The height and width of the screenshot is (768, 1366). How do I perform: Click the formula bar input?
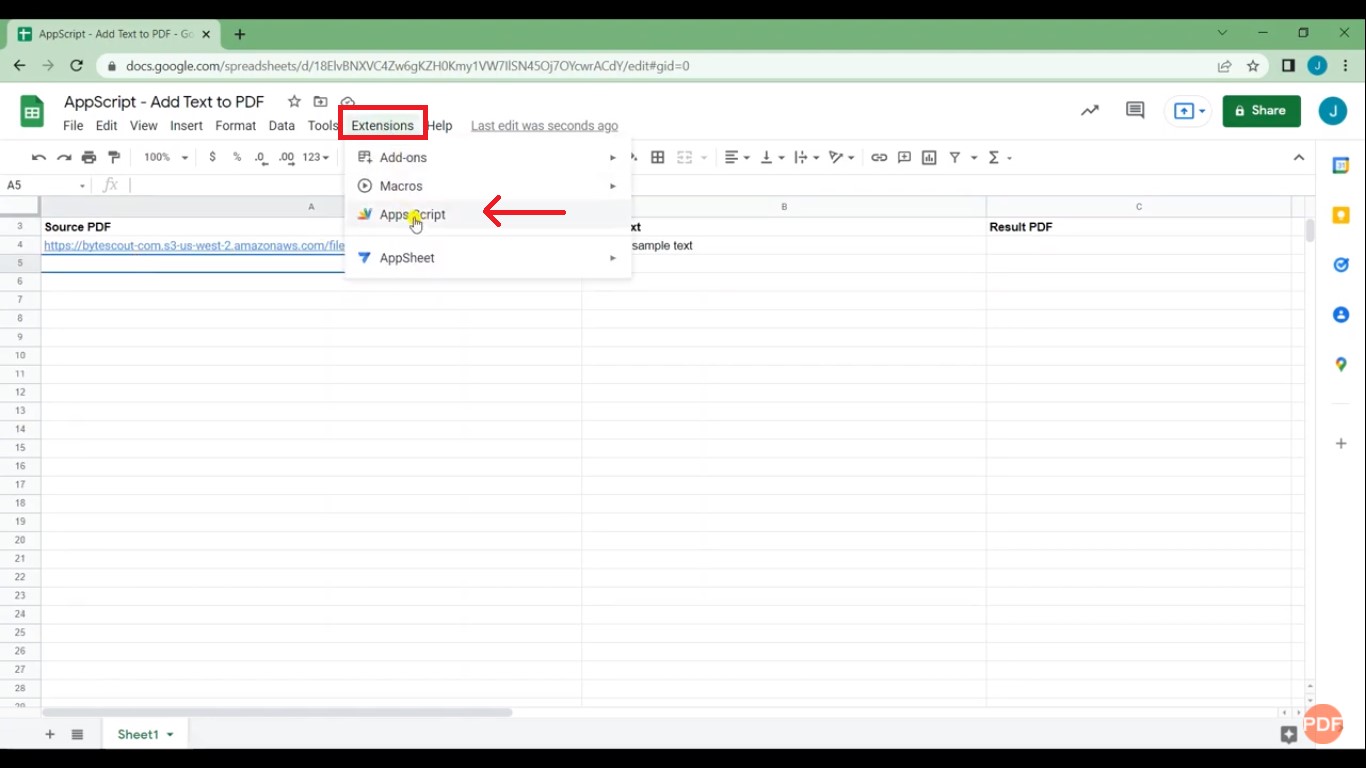718,185
